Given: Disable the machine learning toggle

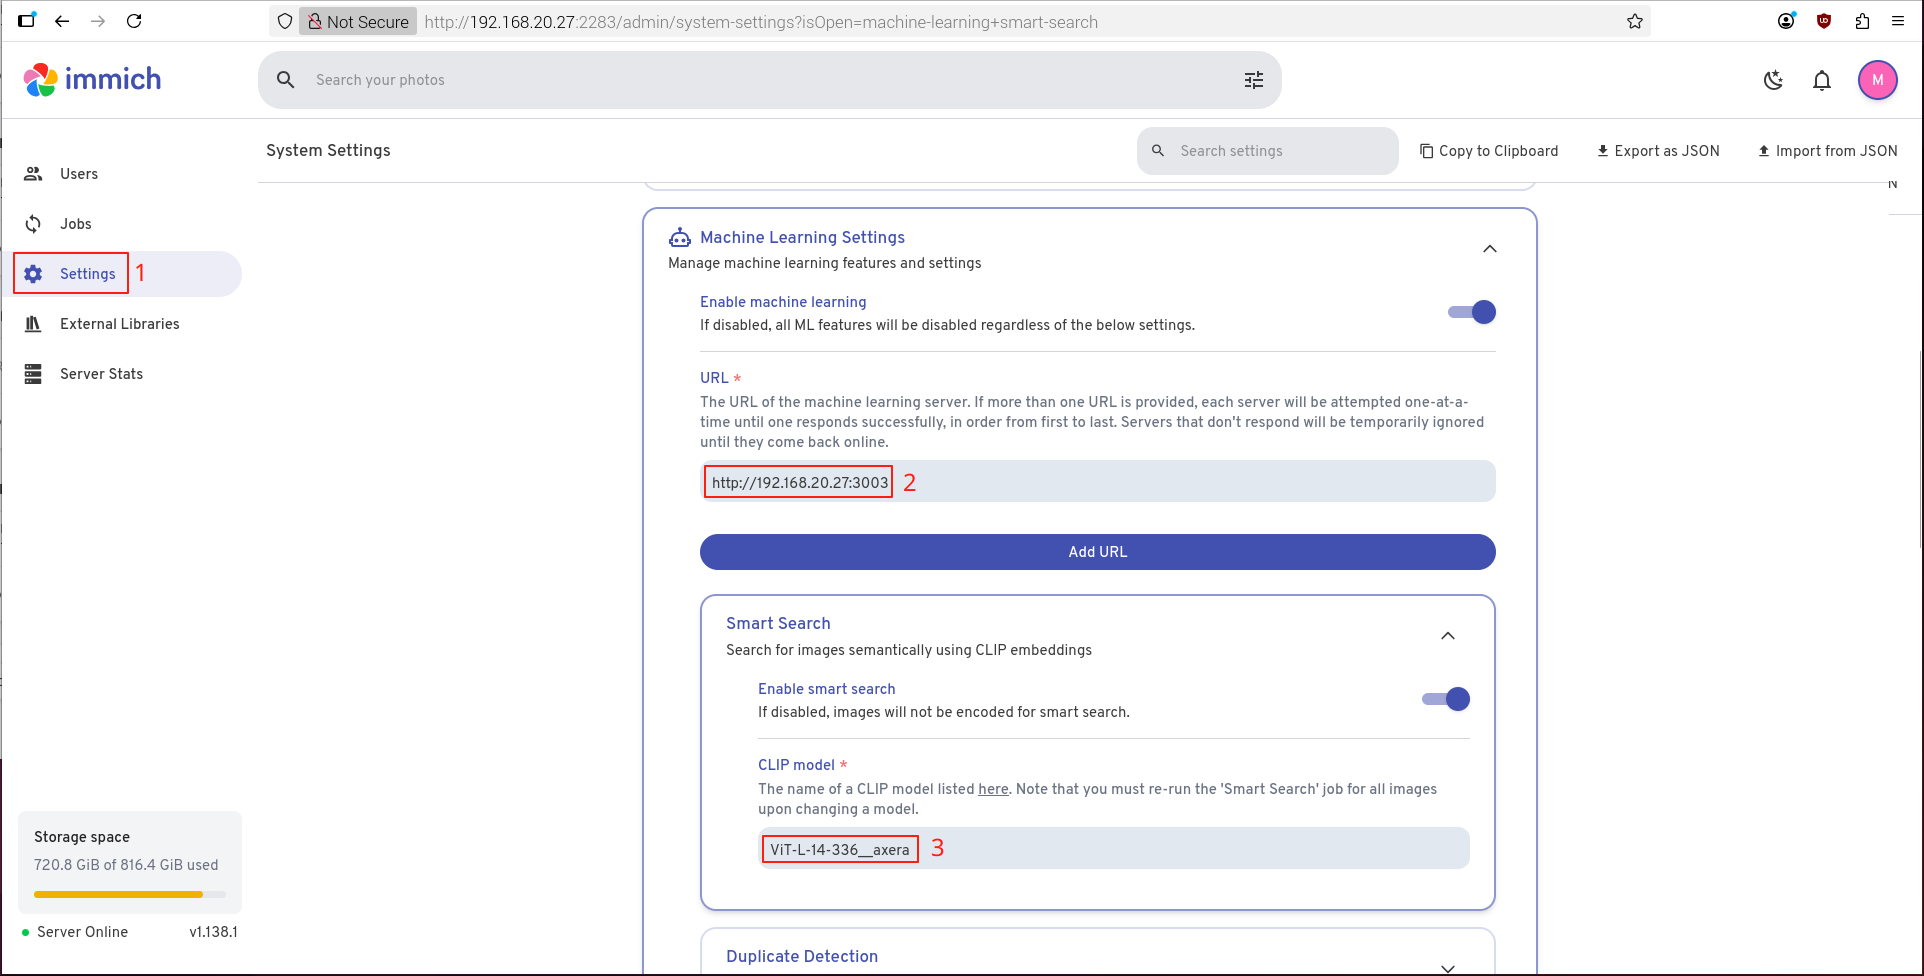Looking at the screenshot, I should pos(1471,312).
